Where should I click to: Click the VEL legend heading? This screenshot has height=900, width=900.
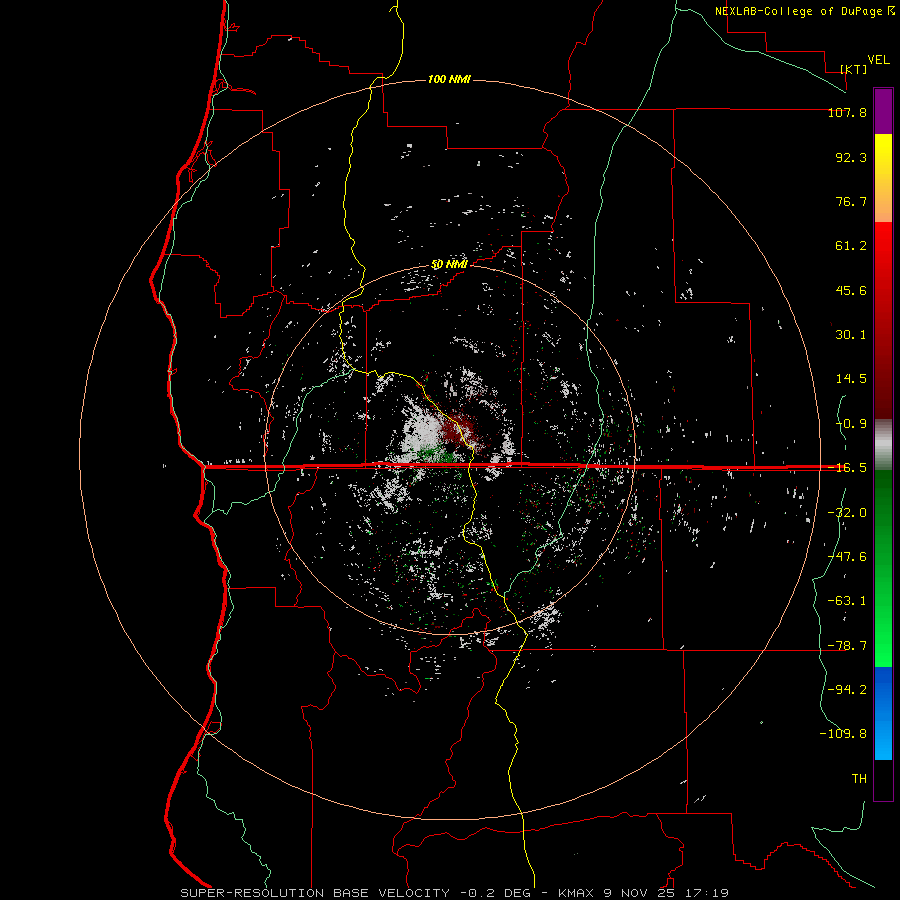(x=878, y=60)
